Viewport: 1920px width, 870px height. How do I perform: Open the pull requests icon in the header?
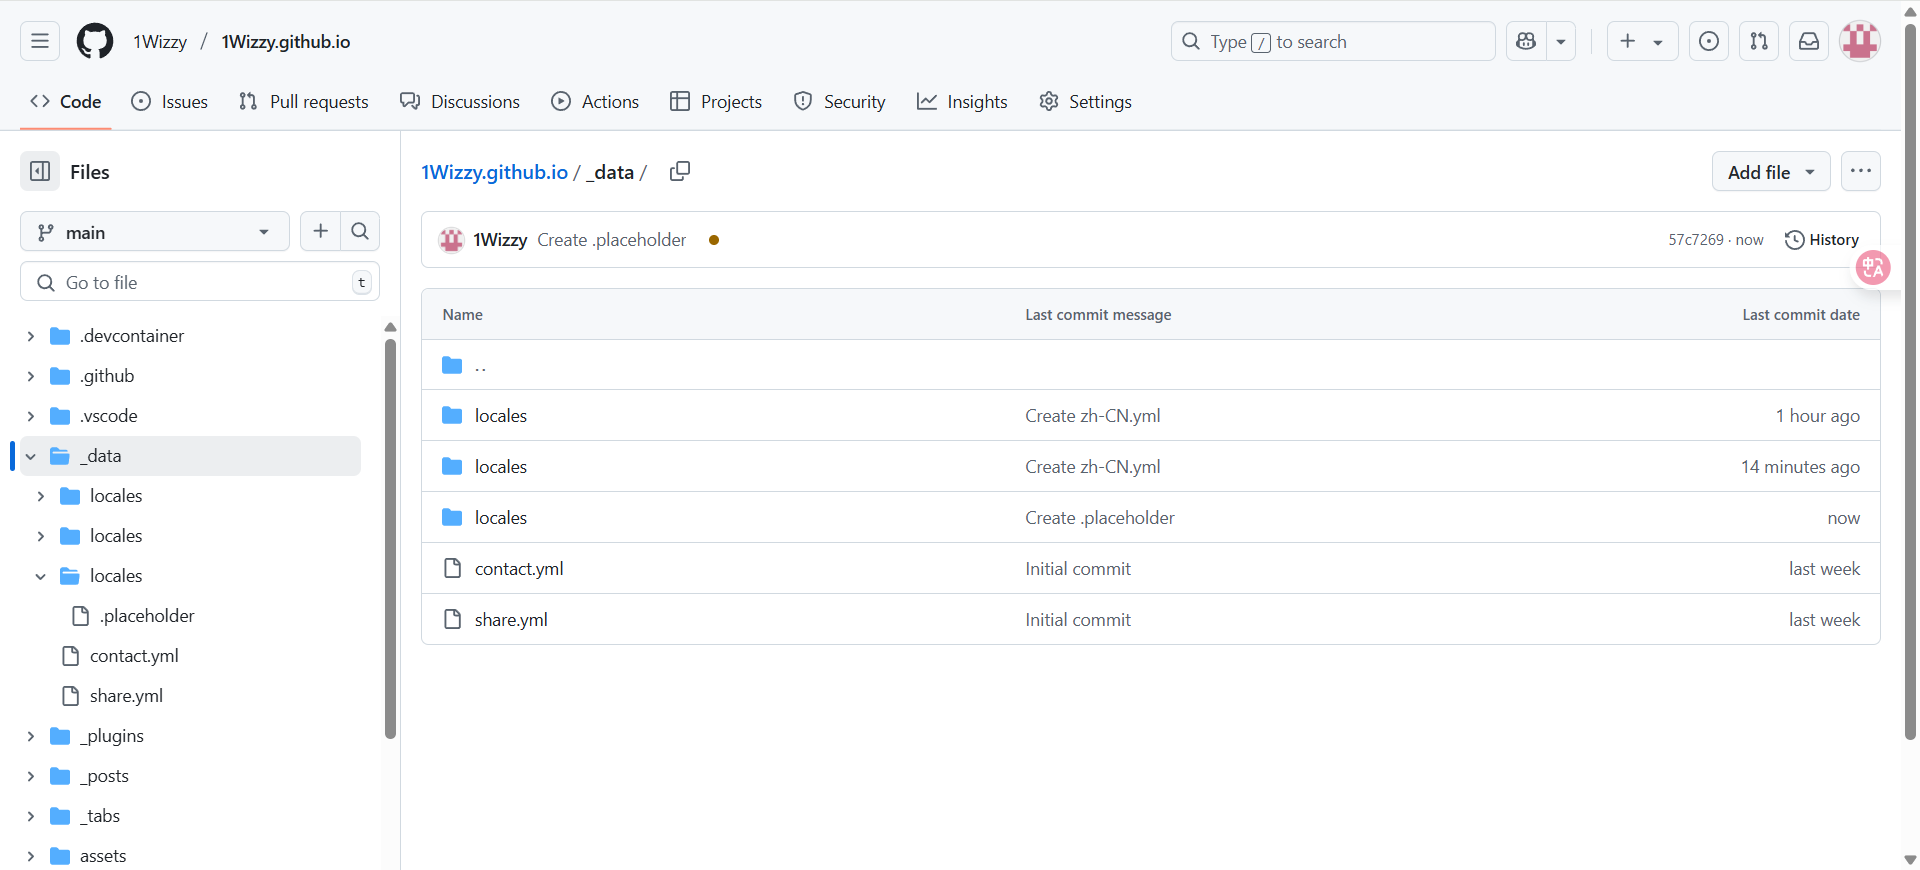point(1759,41)
